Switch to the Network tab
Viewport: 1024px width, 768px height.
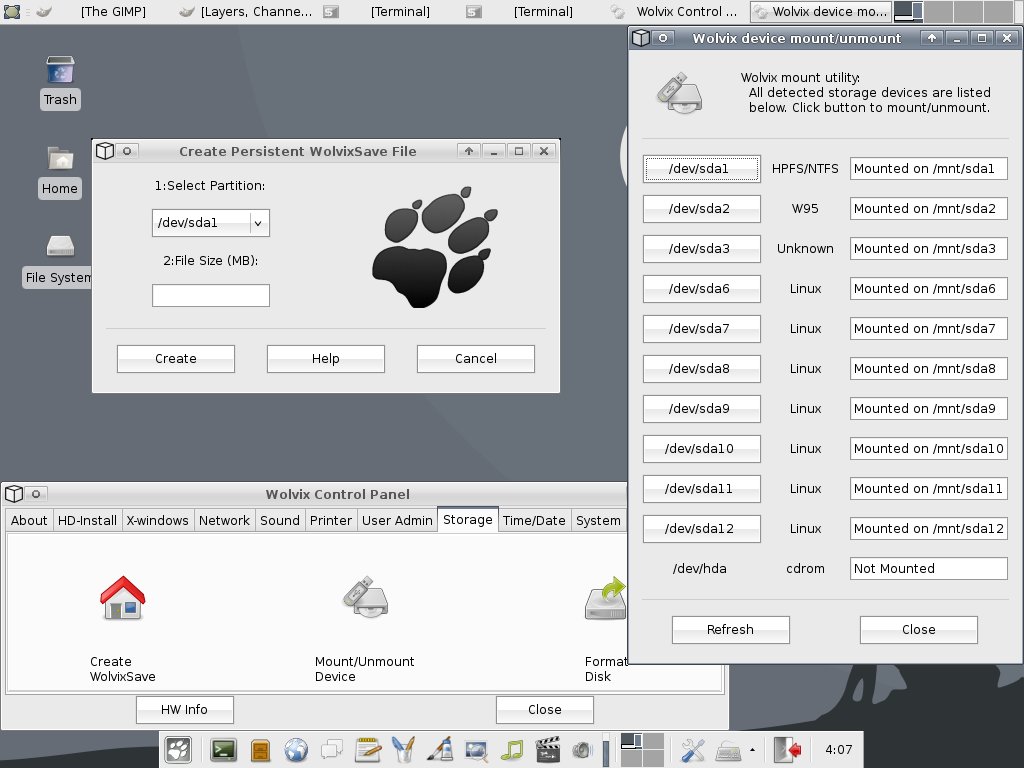tap(224, 520)
